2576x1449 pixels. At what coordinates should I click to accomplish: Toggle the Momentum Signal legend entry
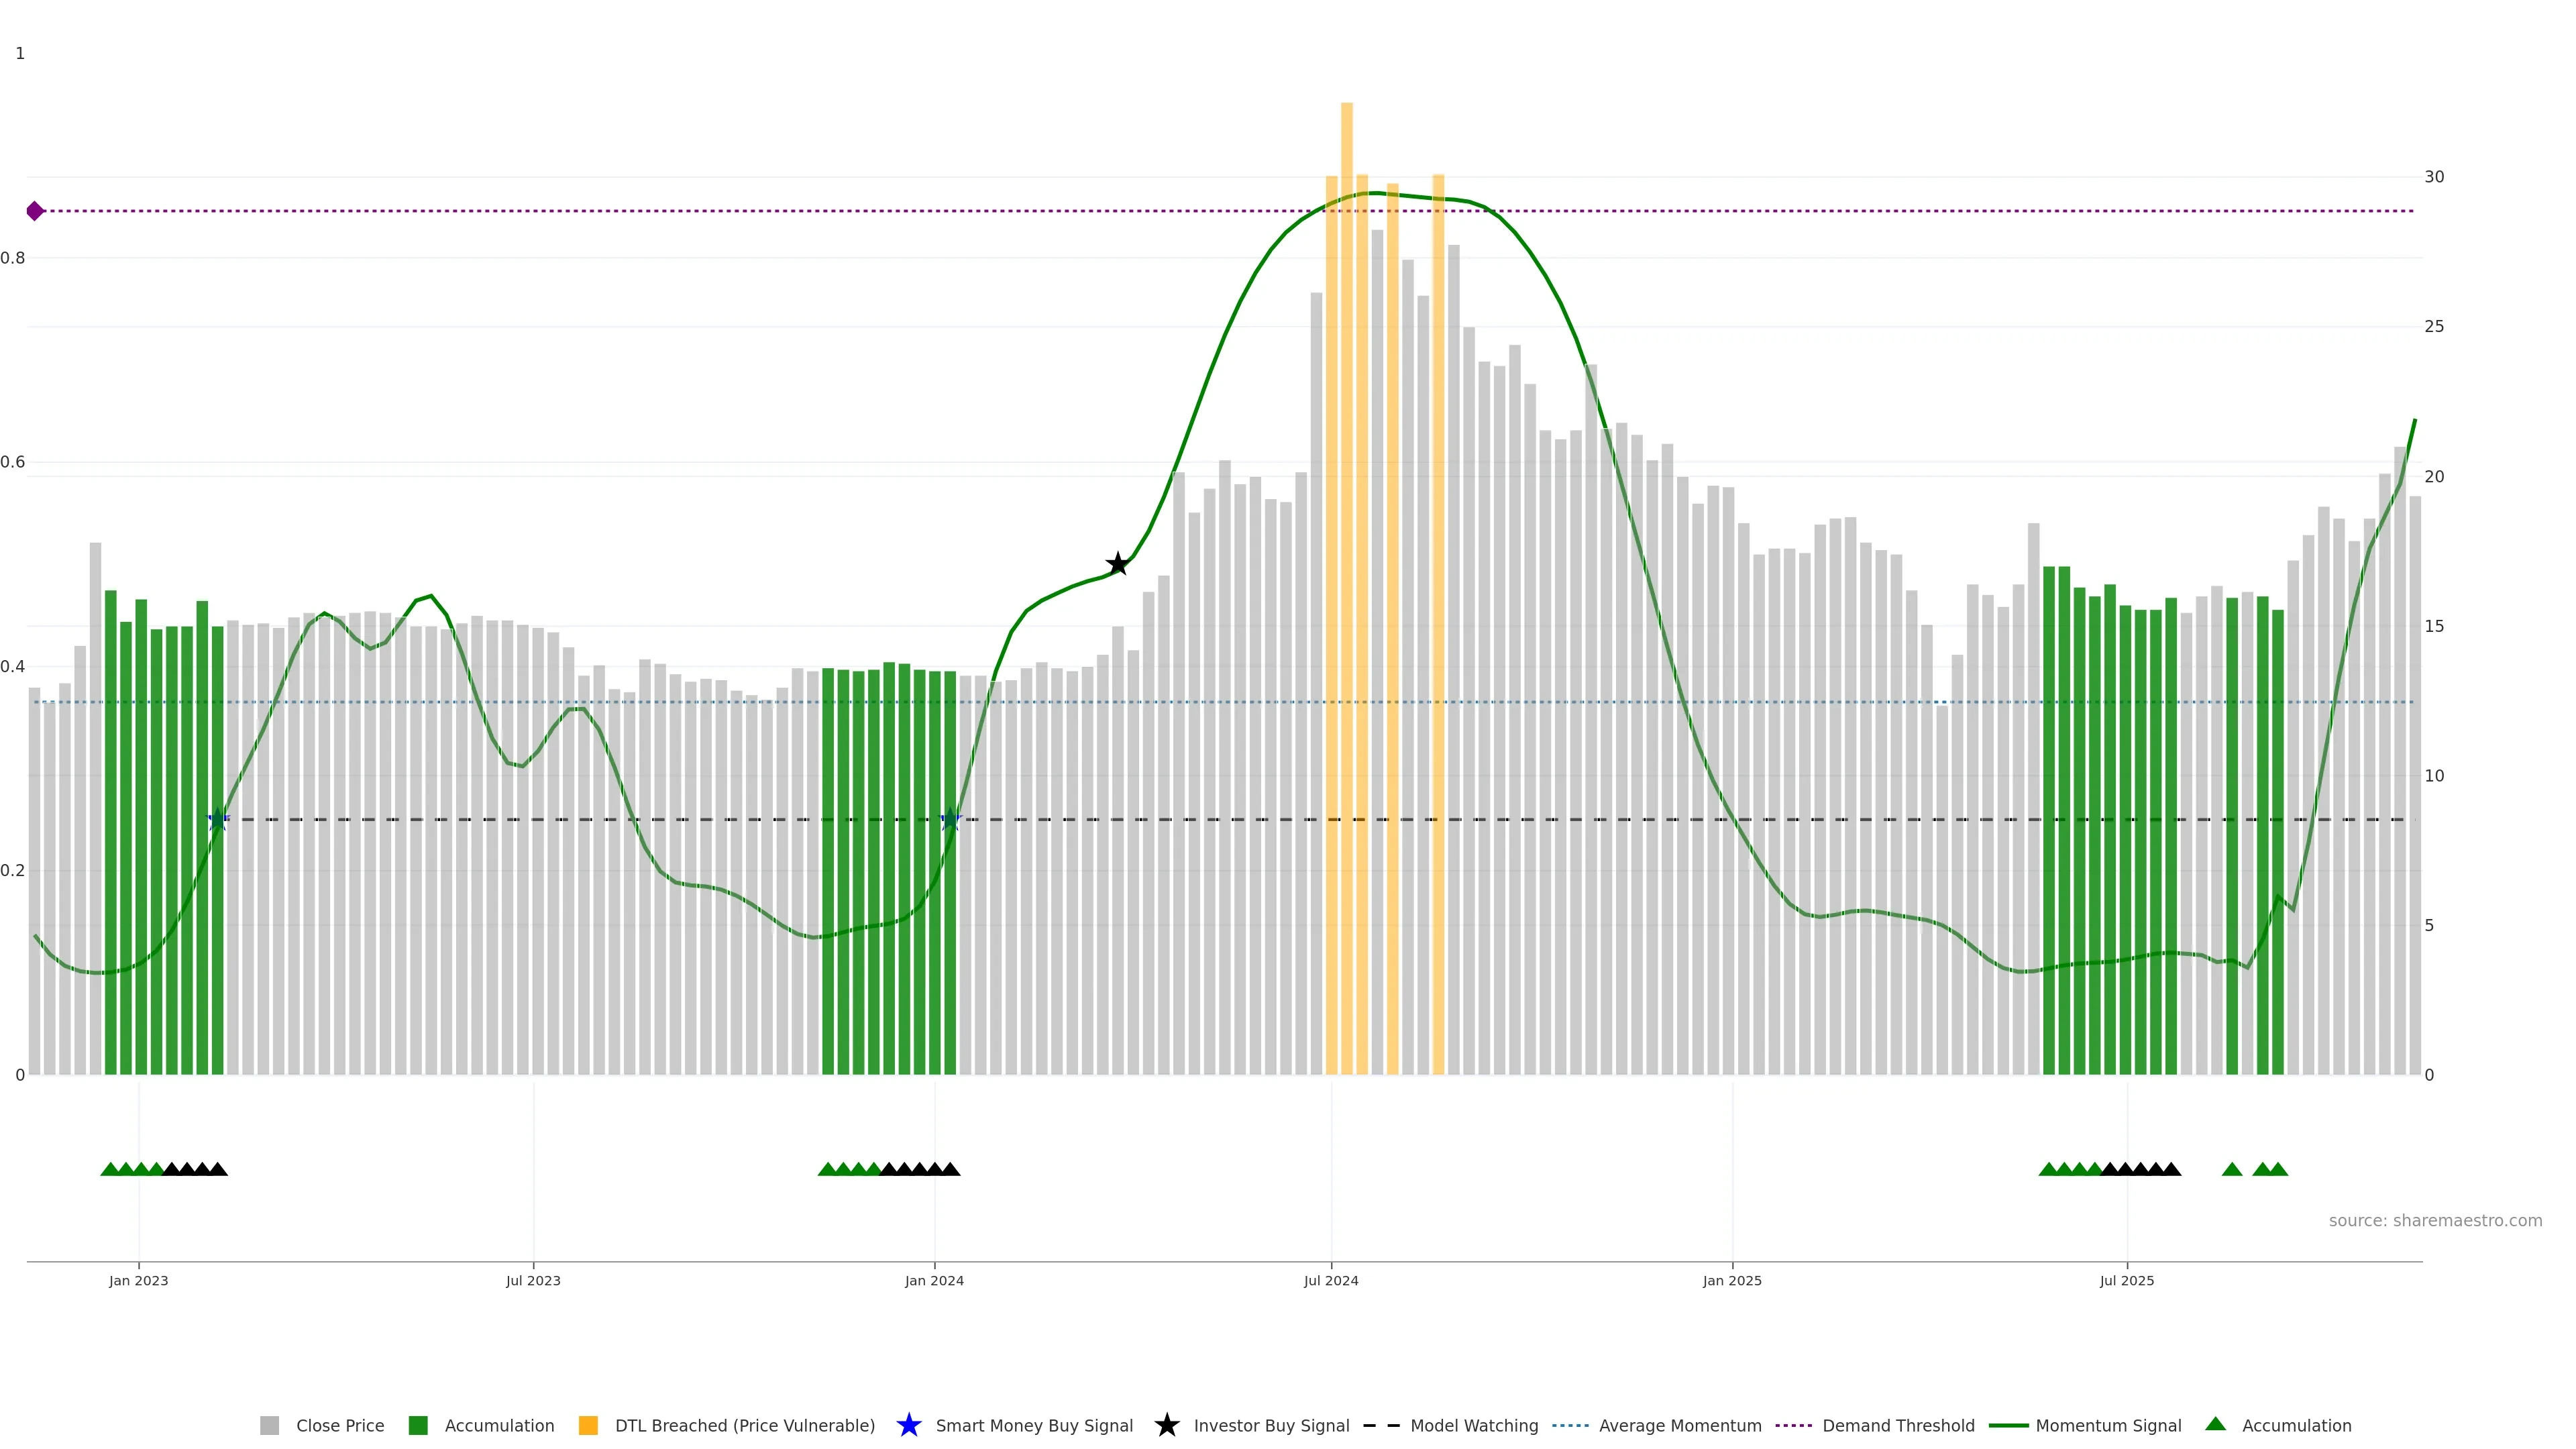2108,1425
